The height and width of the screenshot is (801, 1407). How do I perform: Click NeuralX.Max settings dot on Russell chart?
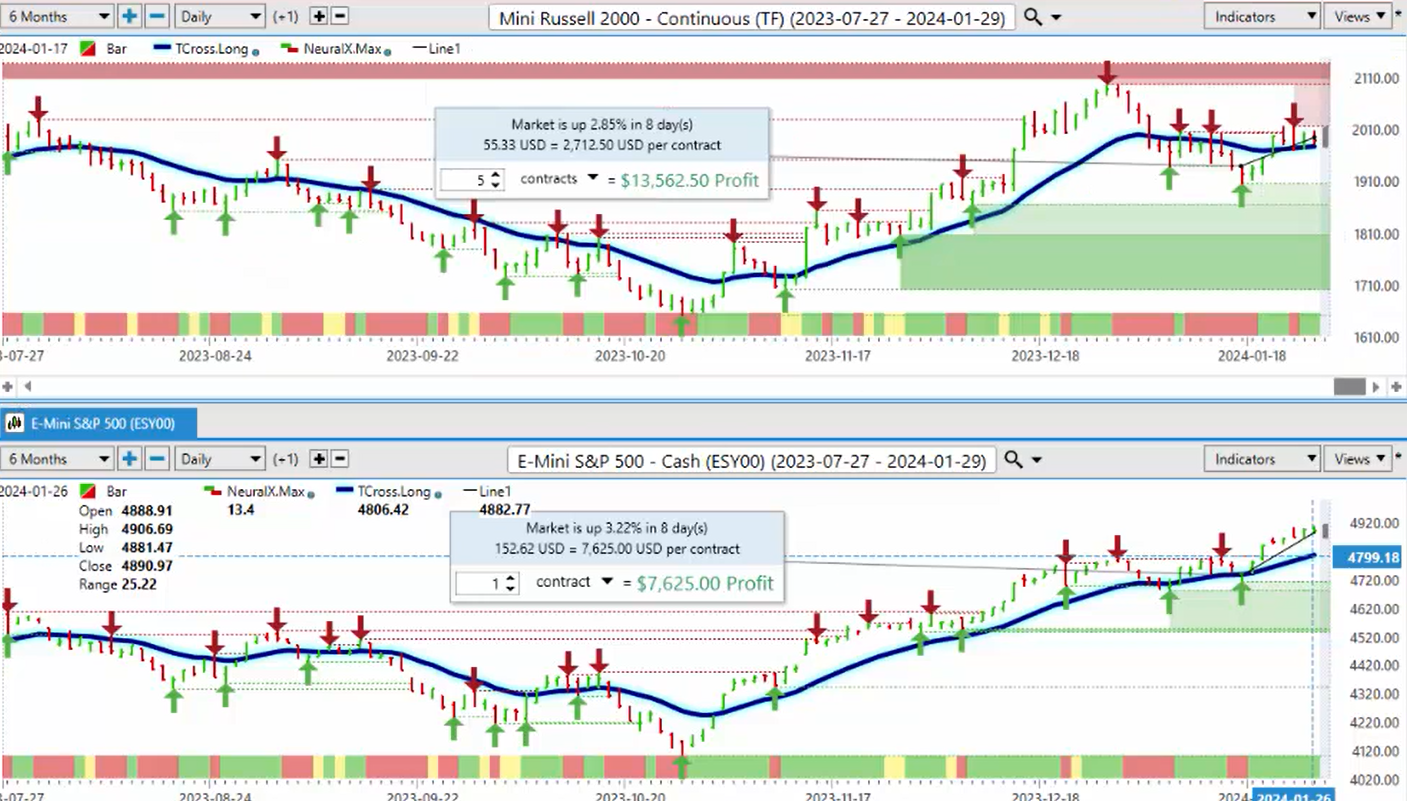(x=389, y=50)
